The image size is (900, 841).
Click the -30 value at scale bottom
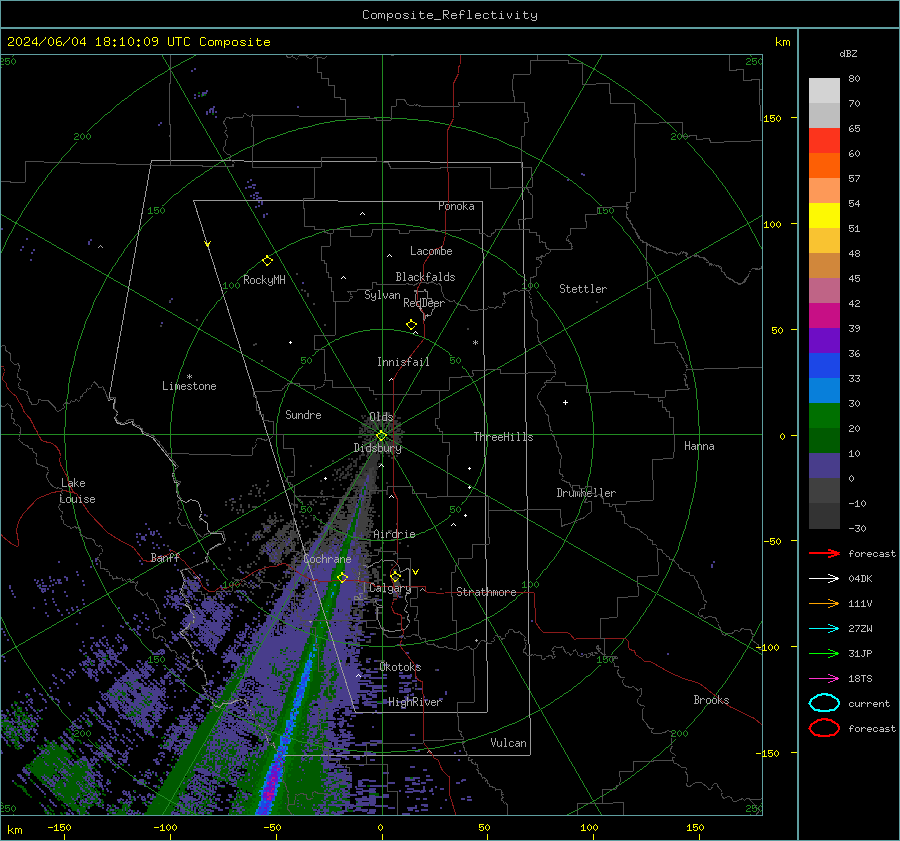coord(858,528)
